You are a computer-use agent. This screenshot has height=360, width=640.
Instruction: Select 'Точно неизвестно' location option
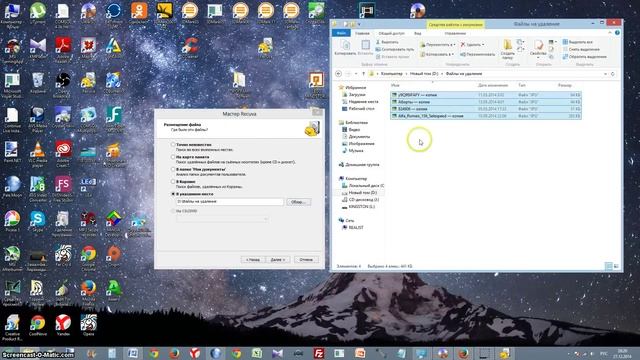173,144
